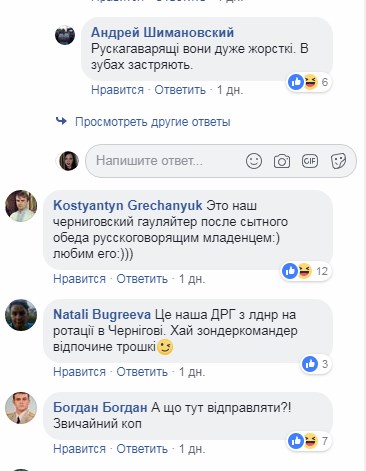
Task: Open the emoji picker in reply box
Action: tap(254, 161)
